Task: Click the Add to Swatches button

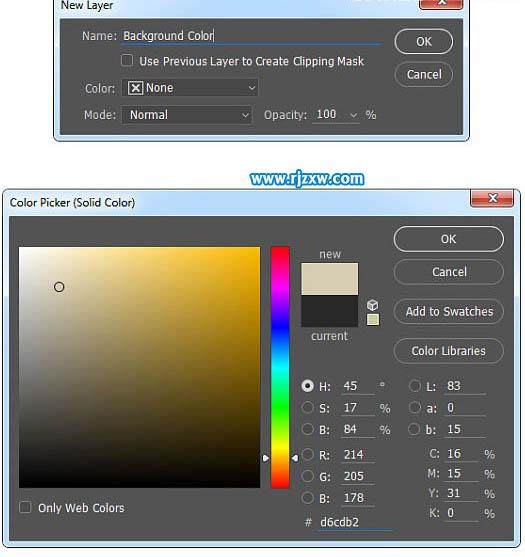Action: pos(449,312)
